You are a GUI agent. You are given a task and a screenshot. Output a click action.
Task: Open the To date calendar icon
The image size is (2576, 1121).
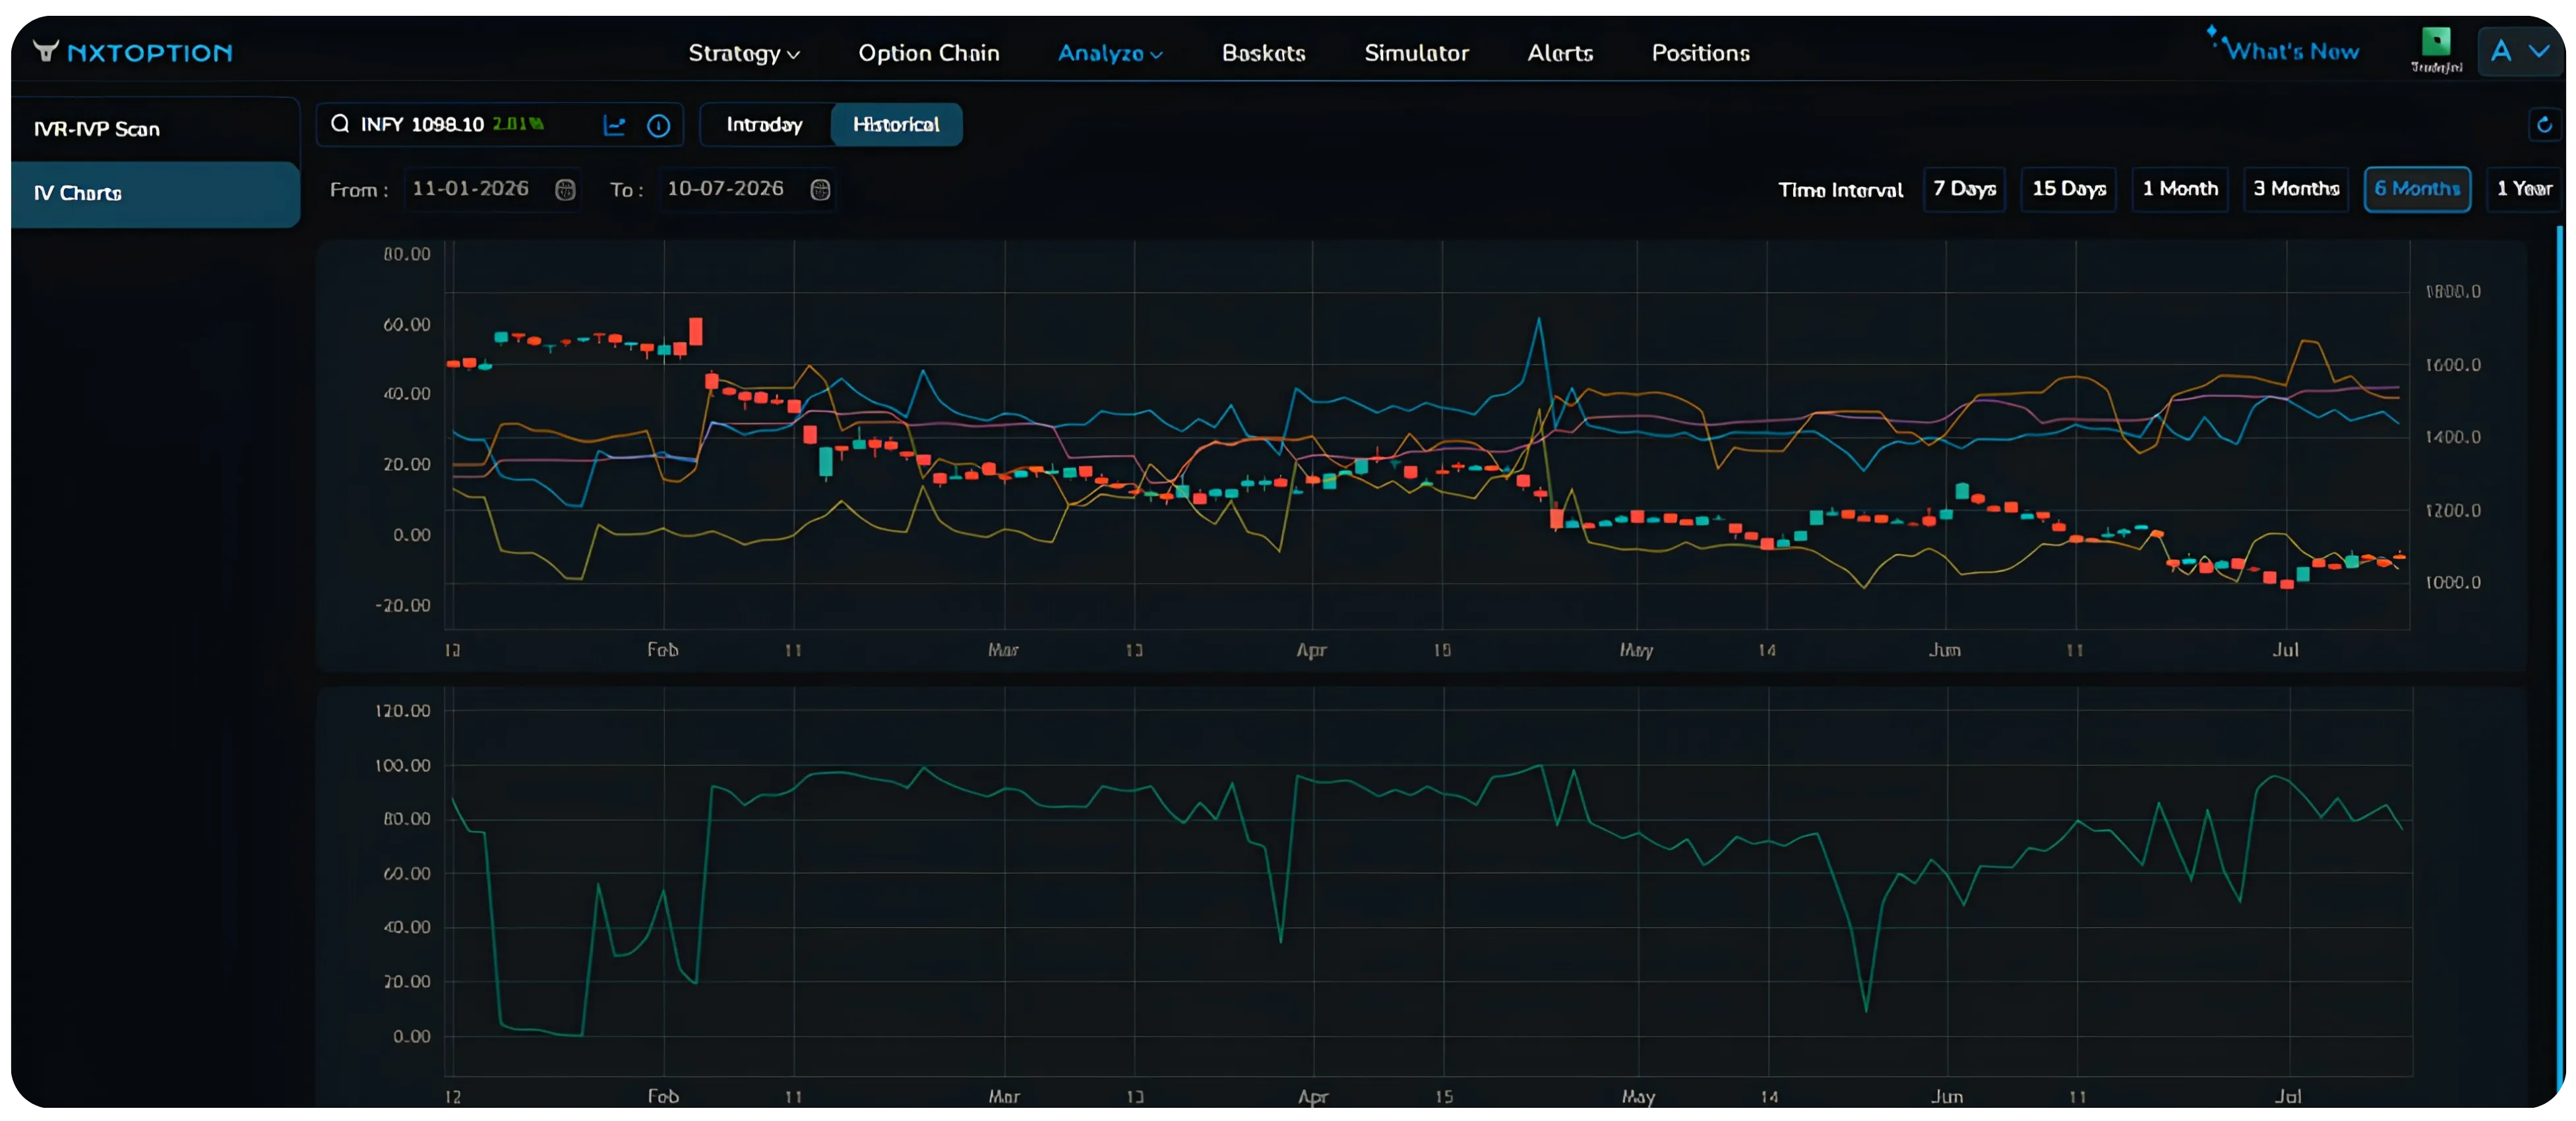(820, 189)
